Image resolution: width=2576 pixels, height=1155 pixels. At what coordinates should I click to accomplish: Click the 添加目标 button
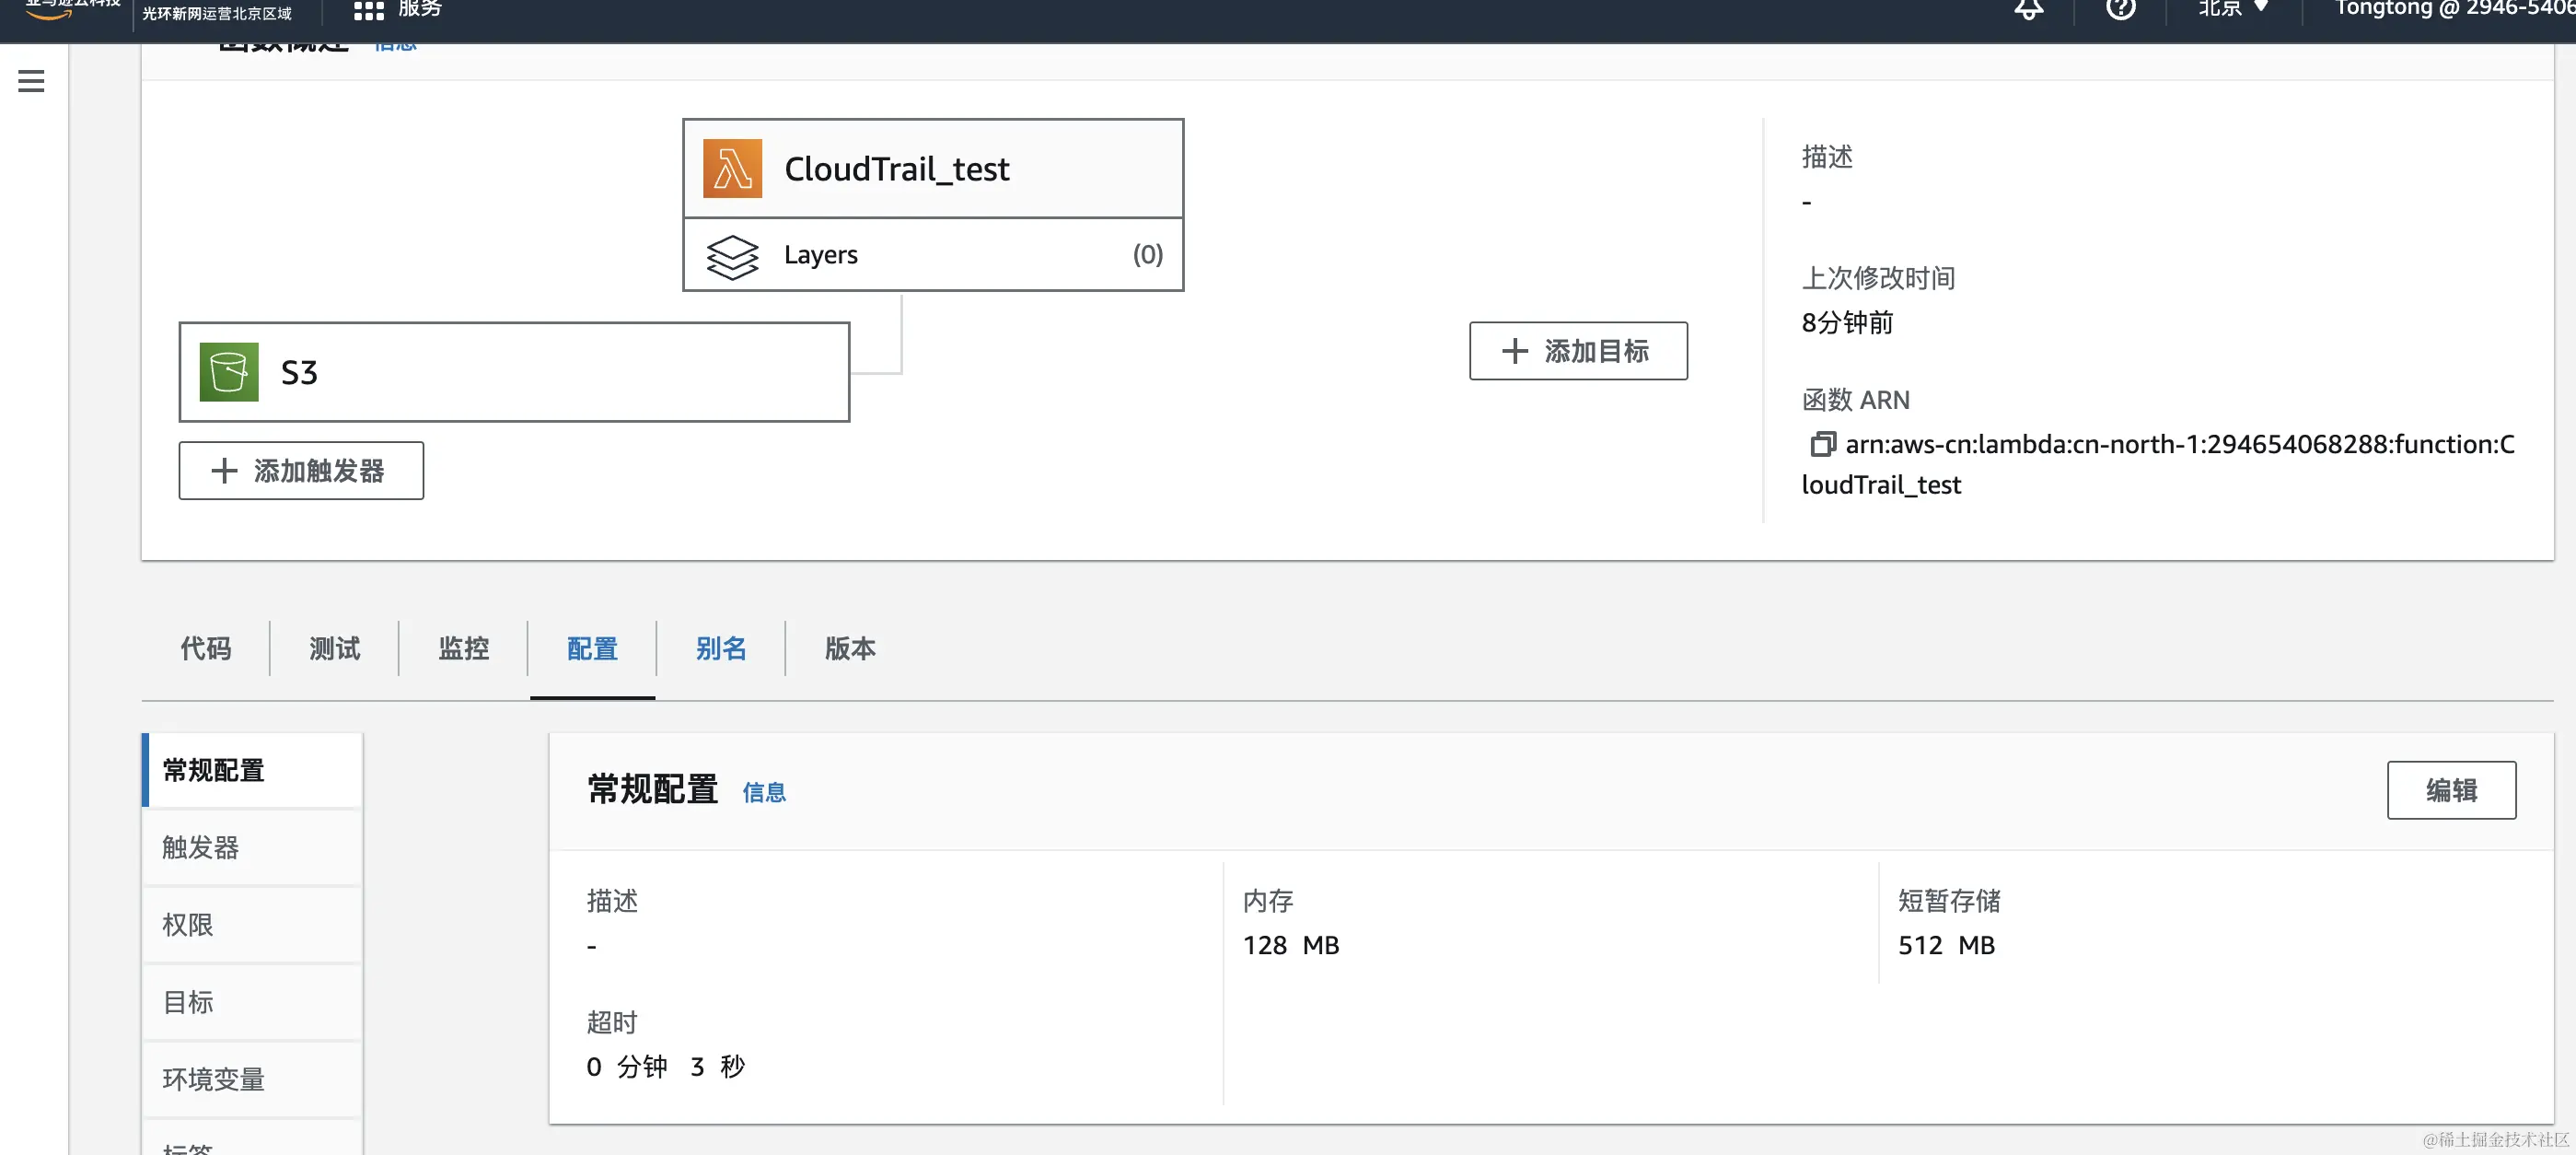pos(1578,351)
